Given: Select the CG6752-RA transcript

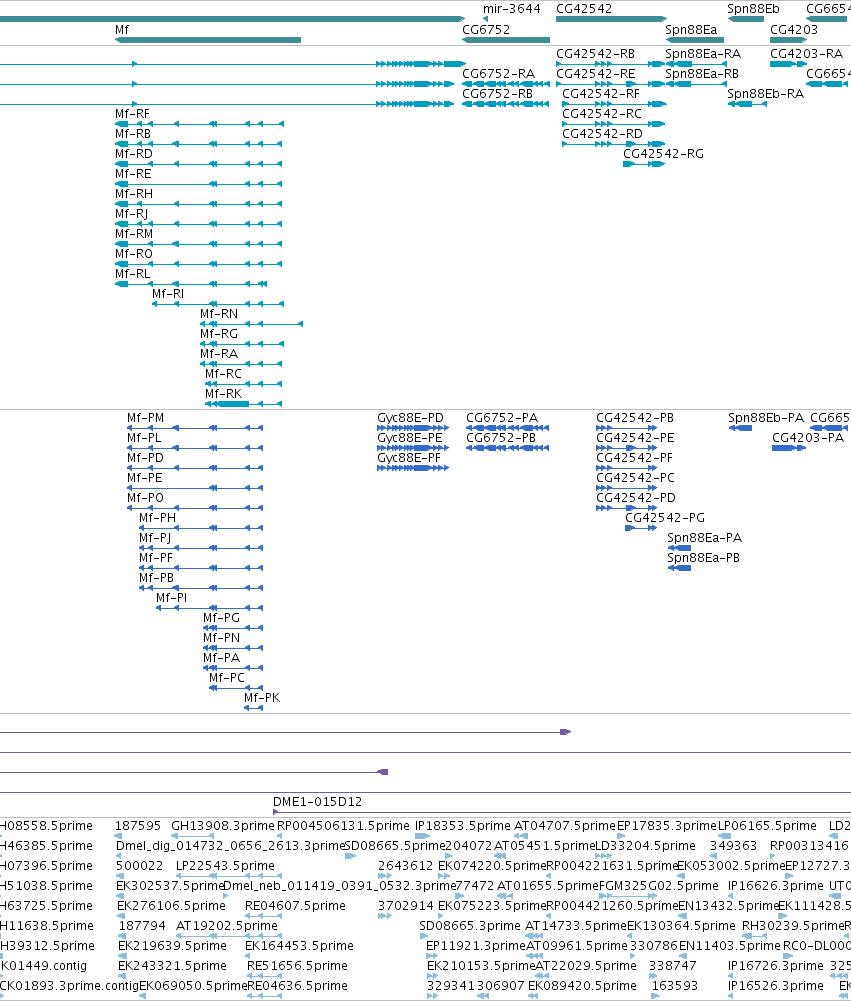Looking at the screenshot, I should (x=506, y=84).
